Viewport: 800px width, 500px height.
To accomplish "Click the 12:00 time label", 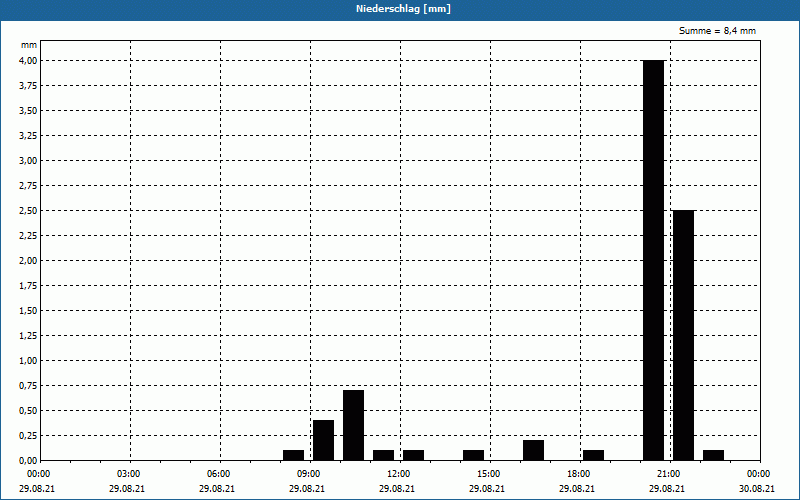I will [x=398, y=474].
